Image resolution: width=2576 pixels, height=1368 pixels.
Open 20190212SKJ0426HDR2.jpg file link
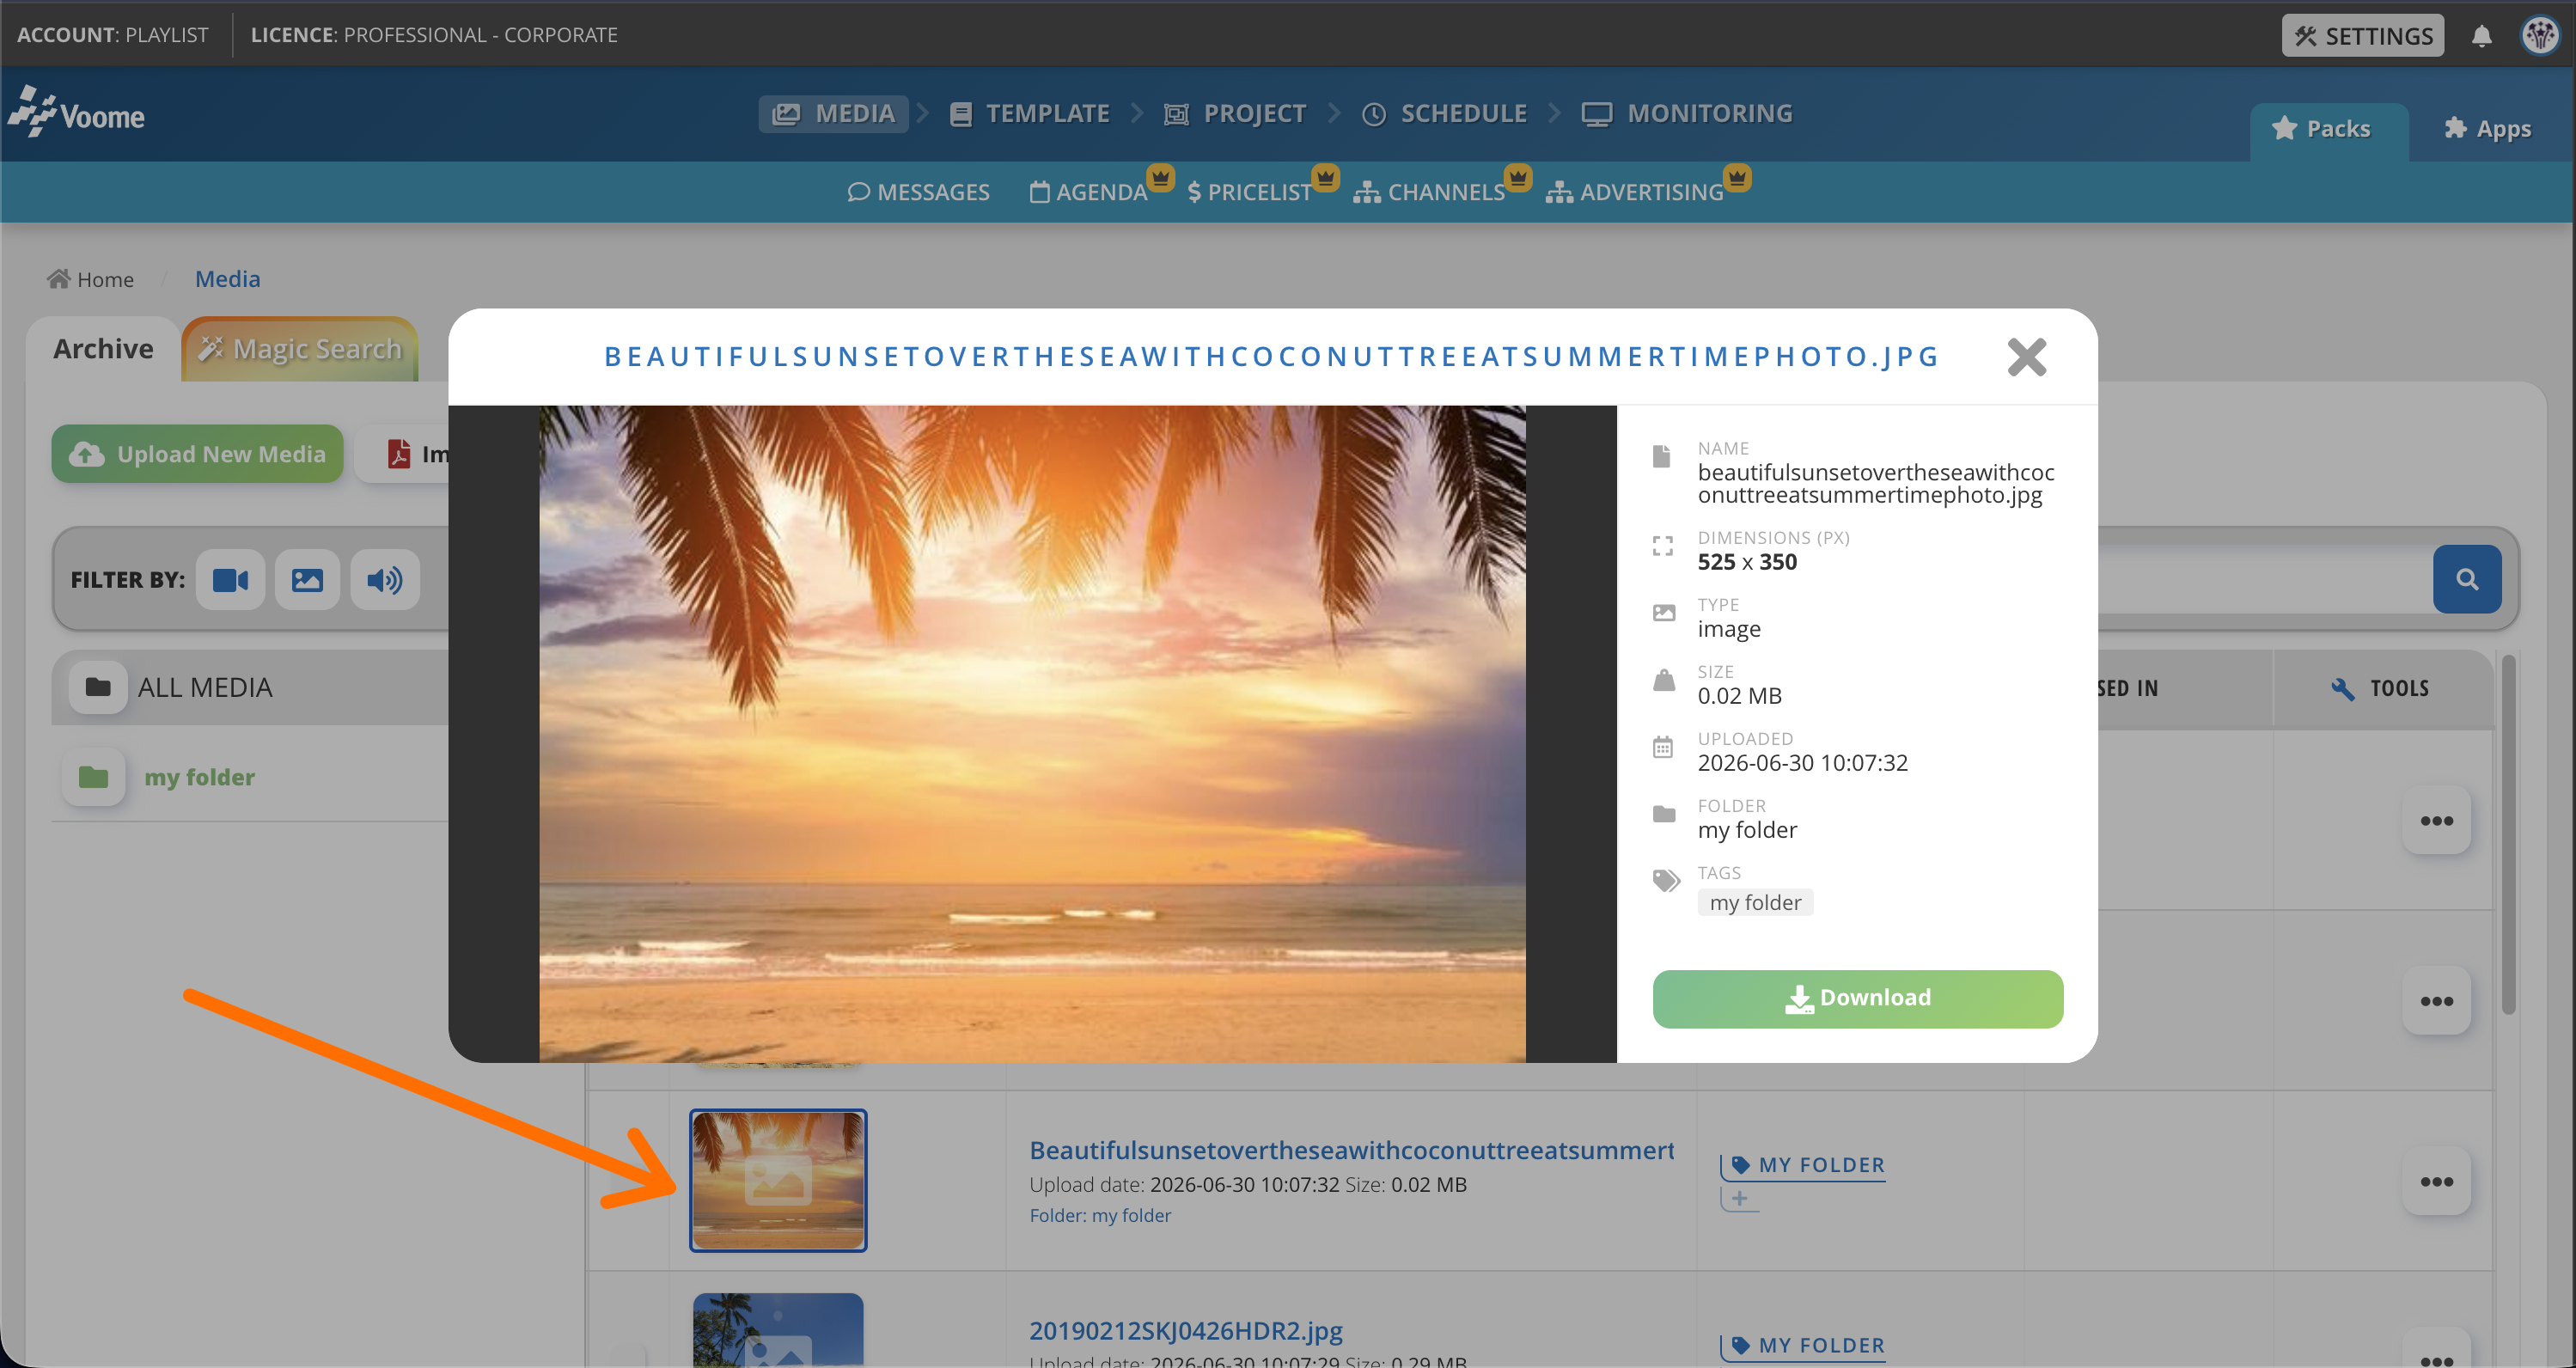coord(1185,1331)
